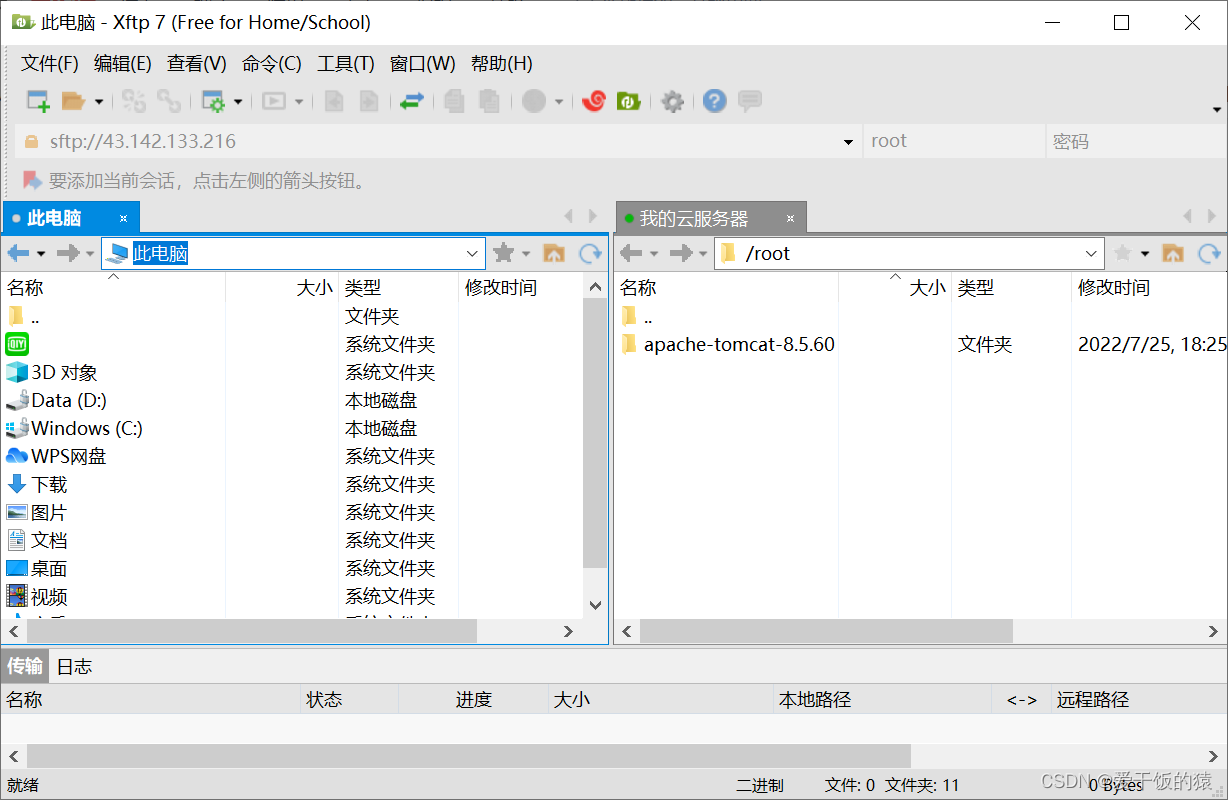Click the copy toolbar icon
The image size is (1228, 800).
454,101
